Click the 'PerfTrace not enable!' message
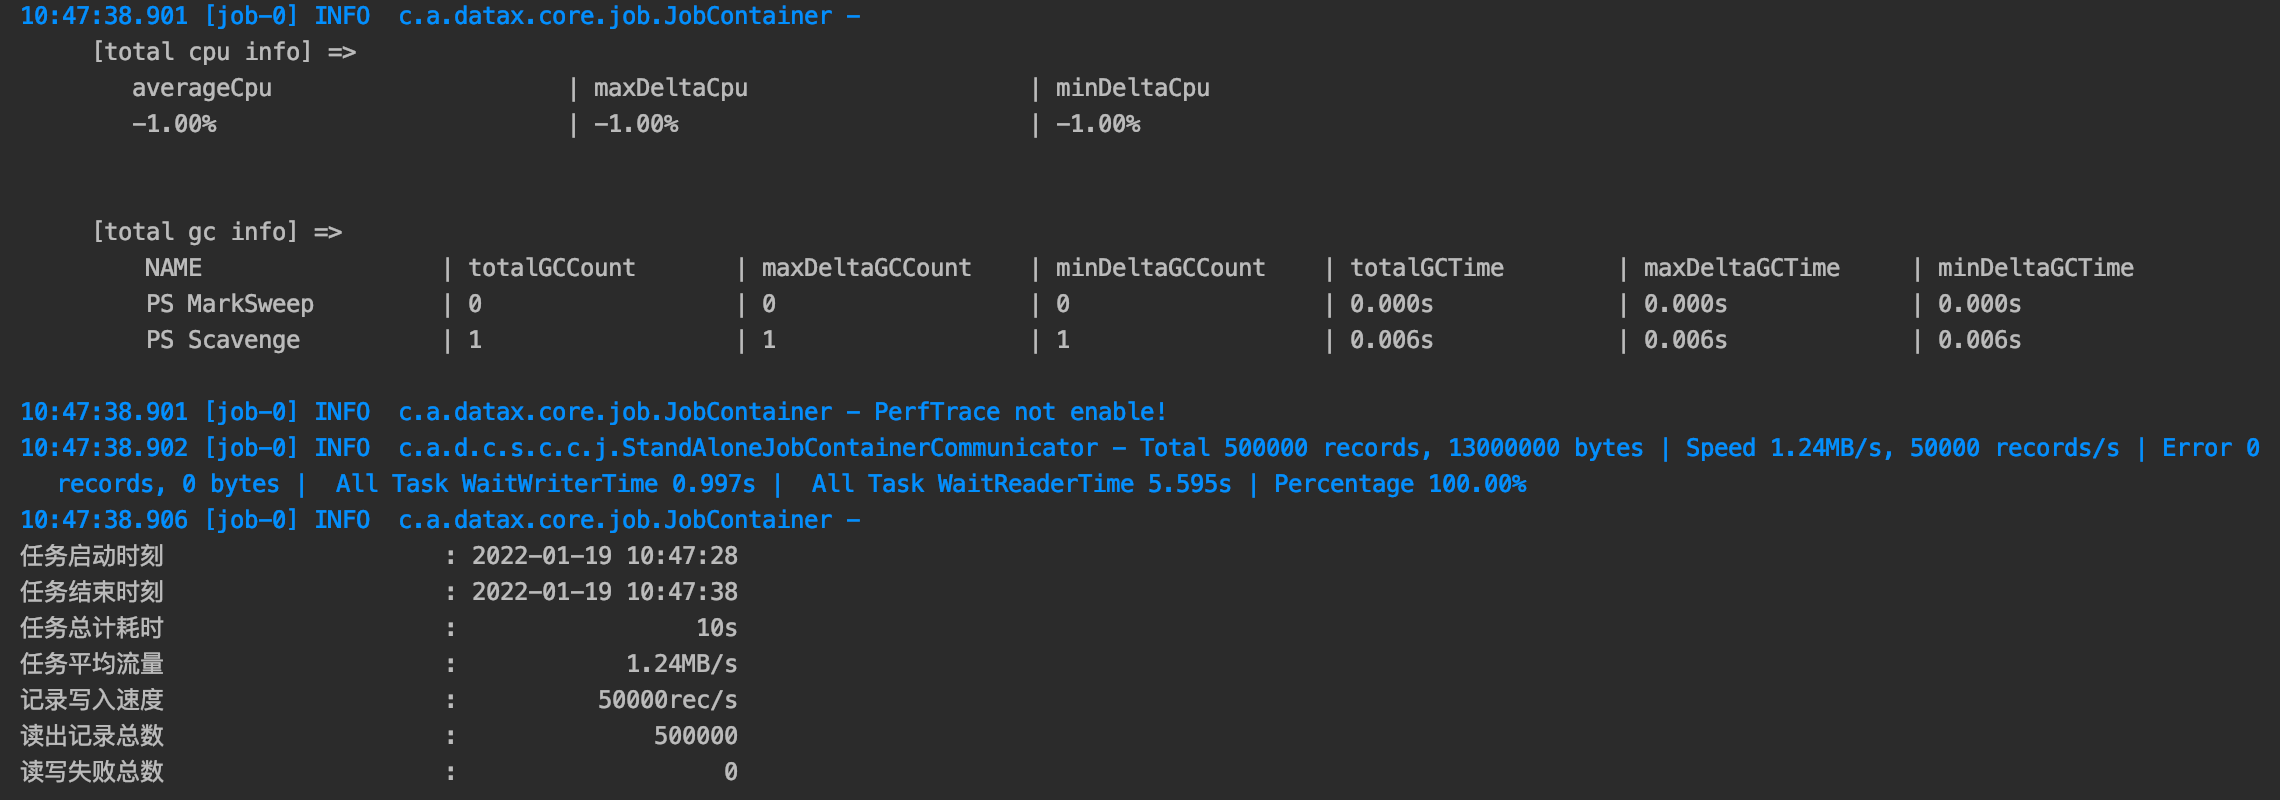The height and width of the screenshot is (800, 2280). pos(1021,412)
